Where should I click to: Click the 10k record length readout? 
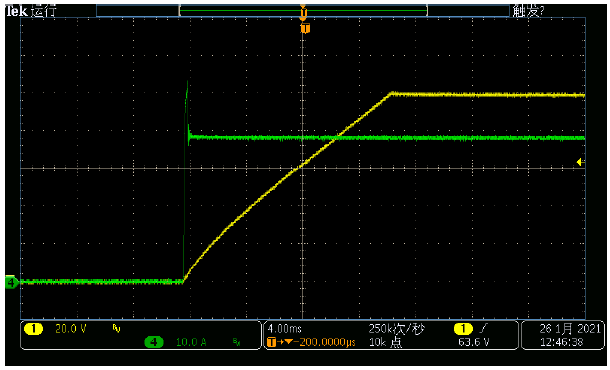pyautogui.click(x=385, y=342)
